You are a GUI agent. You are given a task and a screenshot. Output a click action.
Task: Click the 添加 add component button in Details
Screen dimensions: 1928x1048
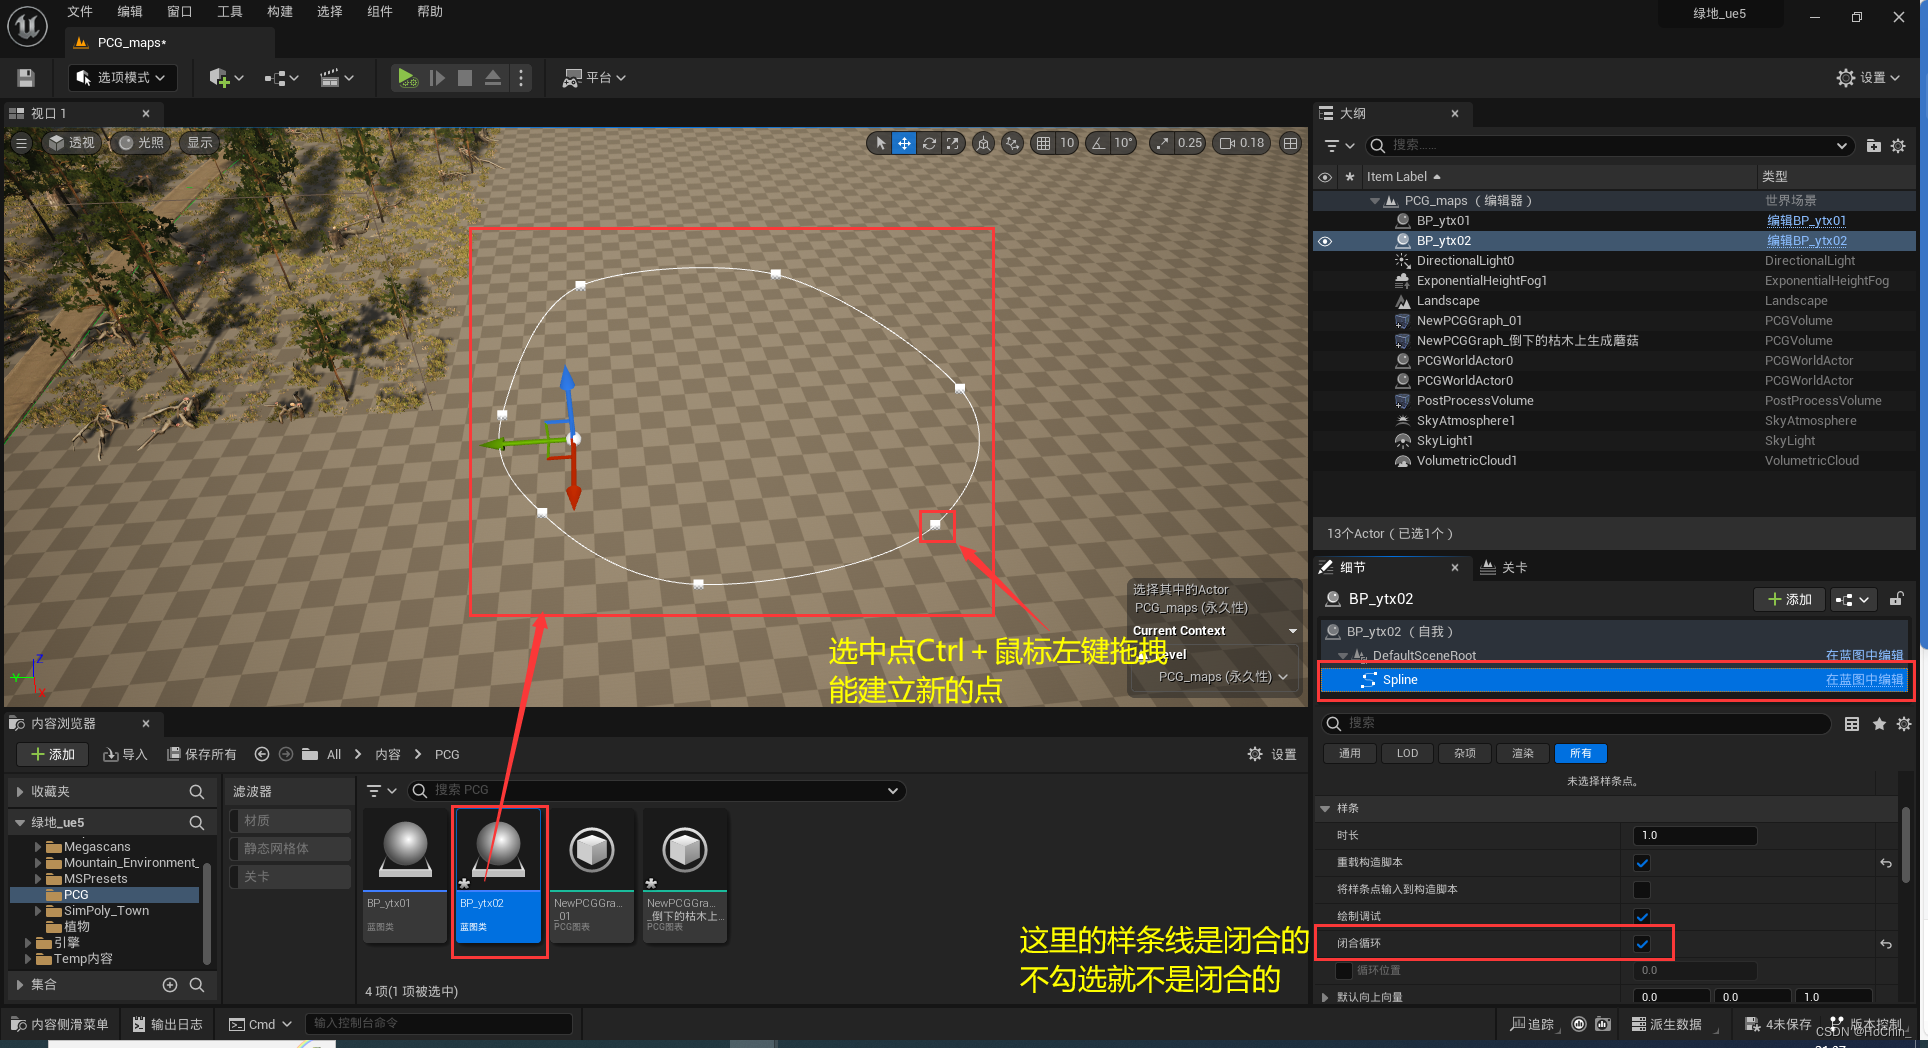click(1789, 599)
